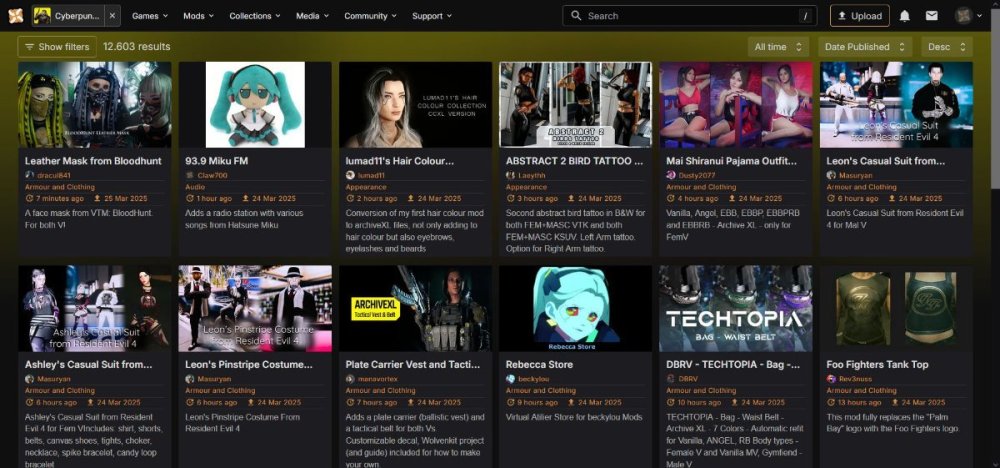The height and width of the screenshot is (468, 1000).
Task: Visit author lumad11 profile
Action: 371,175
